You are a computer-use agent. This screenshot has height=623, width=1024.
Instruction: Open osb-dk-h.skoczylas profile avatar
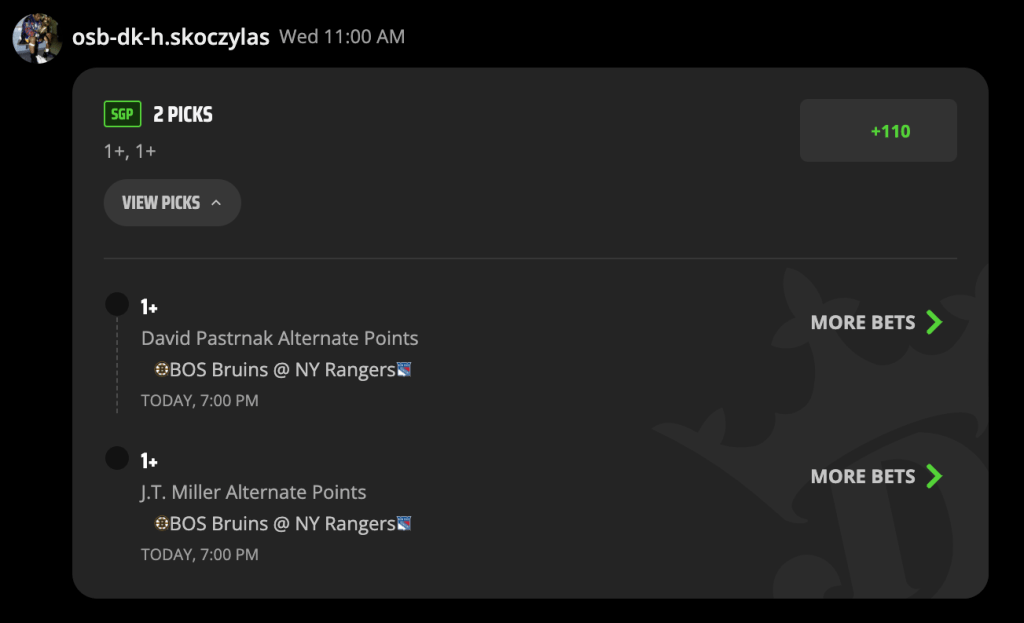[x=37, y=39]
